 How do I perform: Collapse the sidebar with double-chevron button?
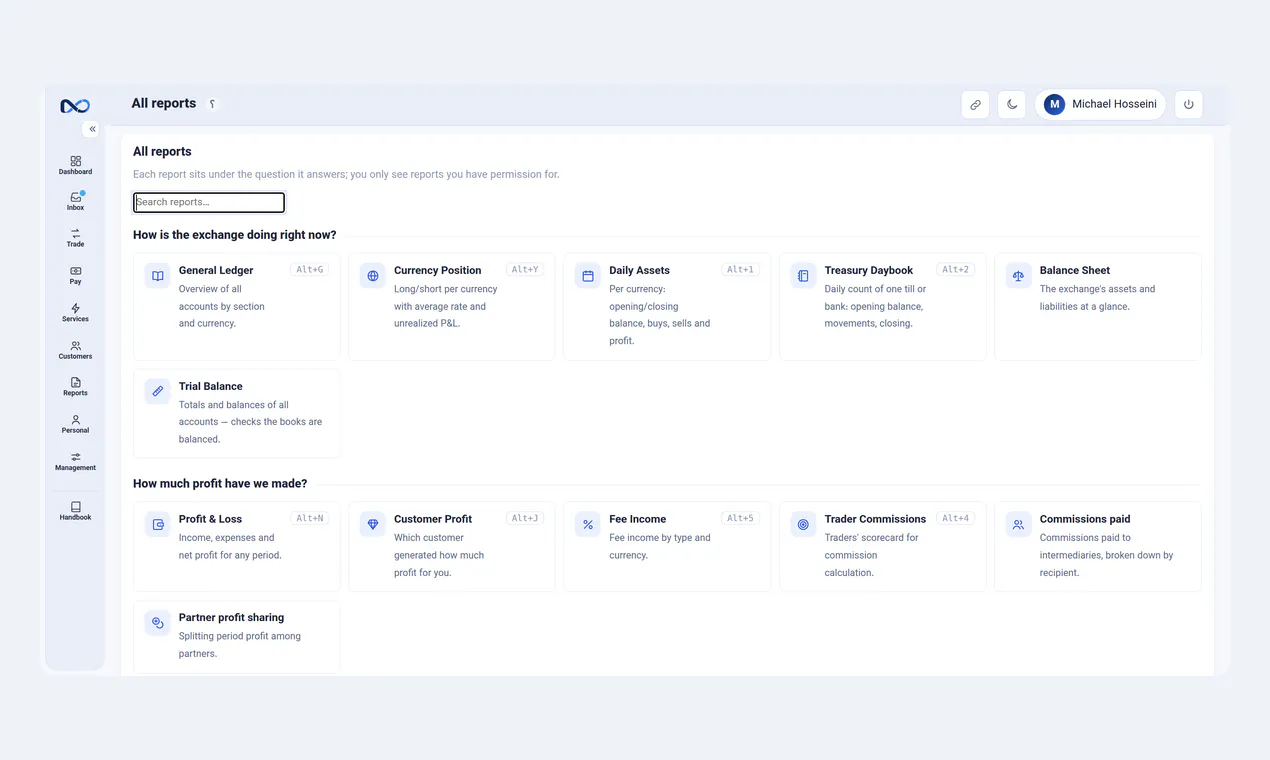click(92, 129)
